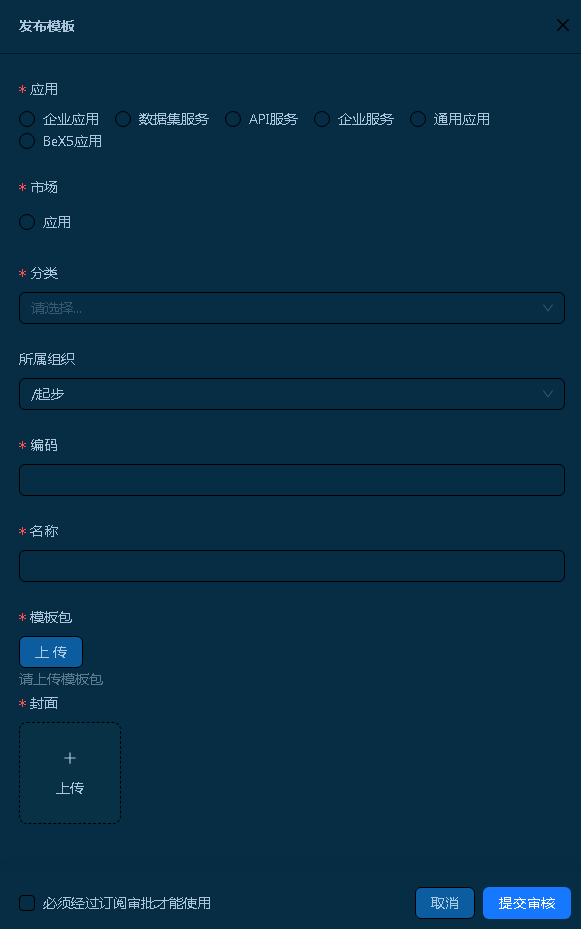Close the 发布模板 dialog with X icon
Screen dimensions: 581x929
(563, 25)
